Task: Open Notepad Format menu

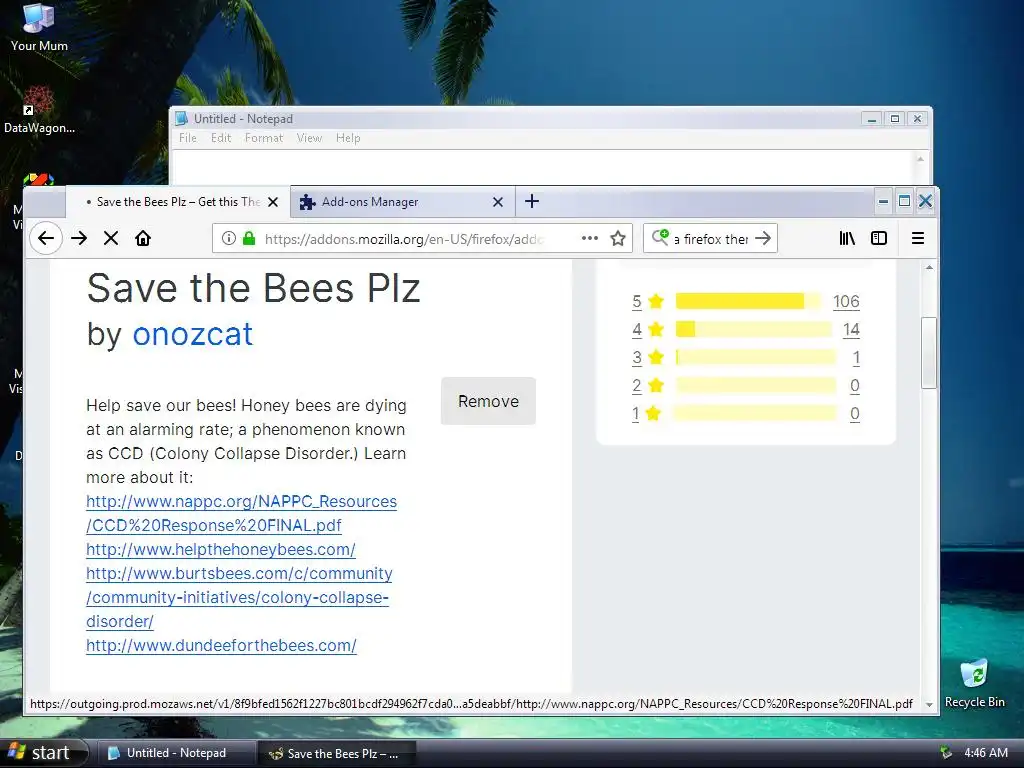Action: click(264, 138)
